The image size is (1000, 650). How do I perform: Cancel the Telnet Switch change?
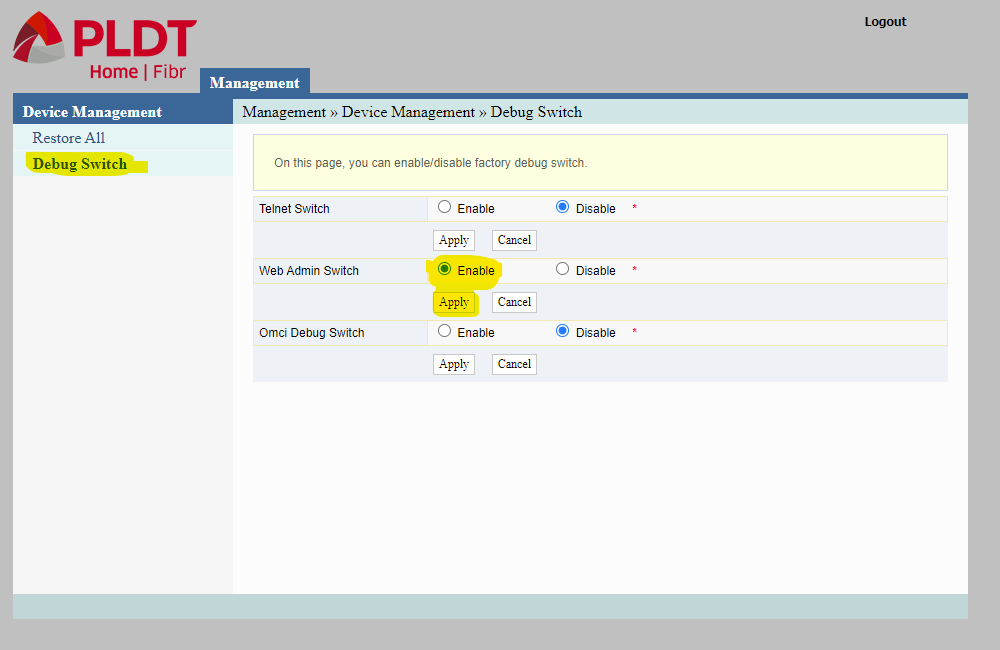tap(513, 239)
